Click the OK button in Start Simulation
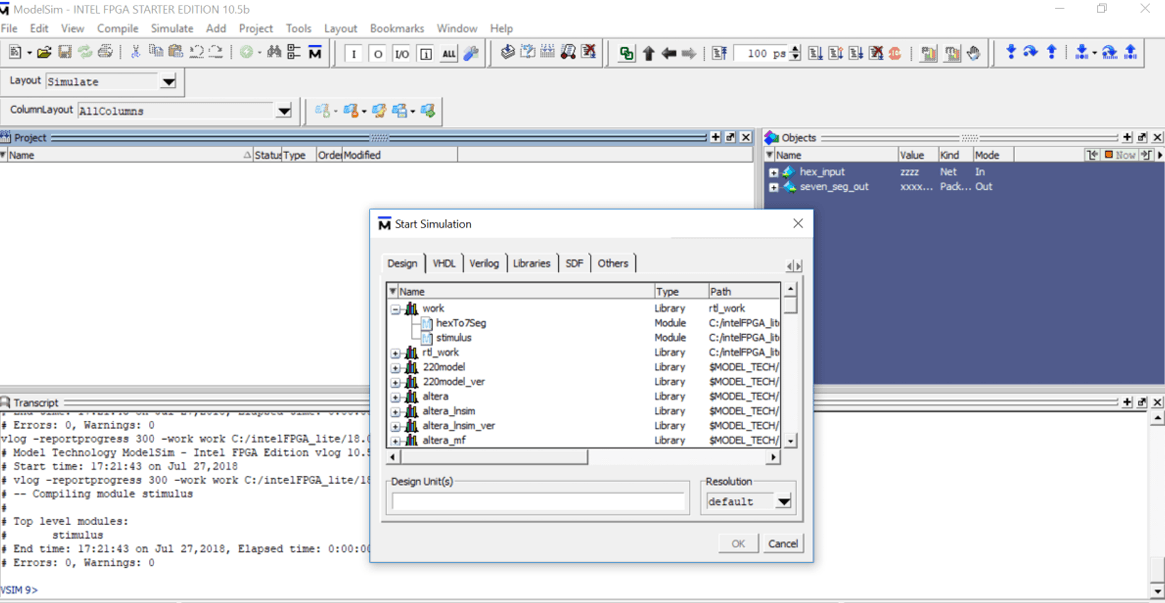Screen dimensions: 1165x603 point(738,544)
